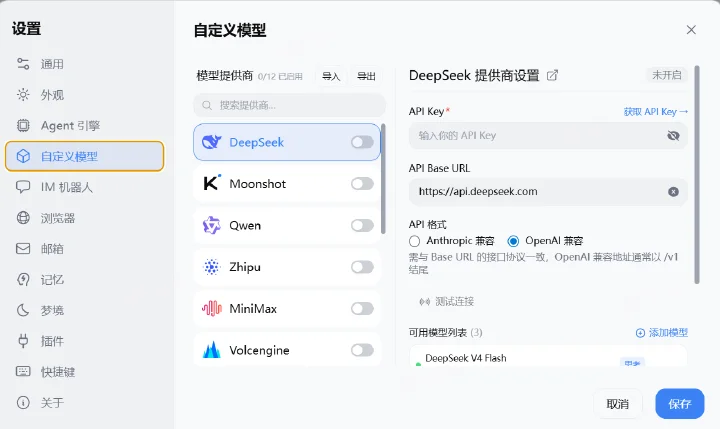Click the 邮箱 envelope icon
Screen dimensions: 720x429
click(23, 248)
